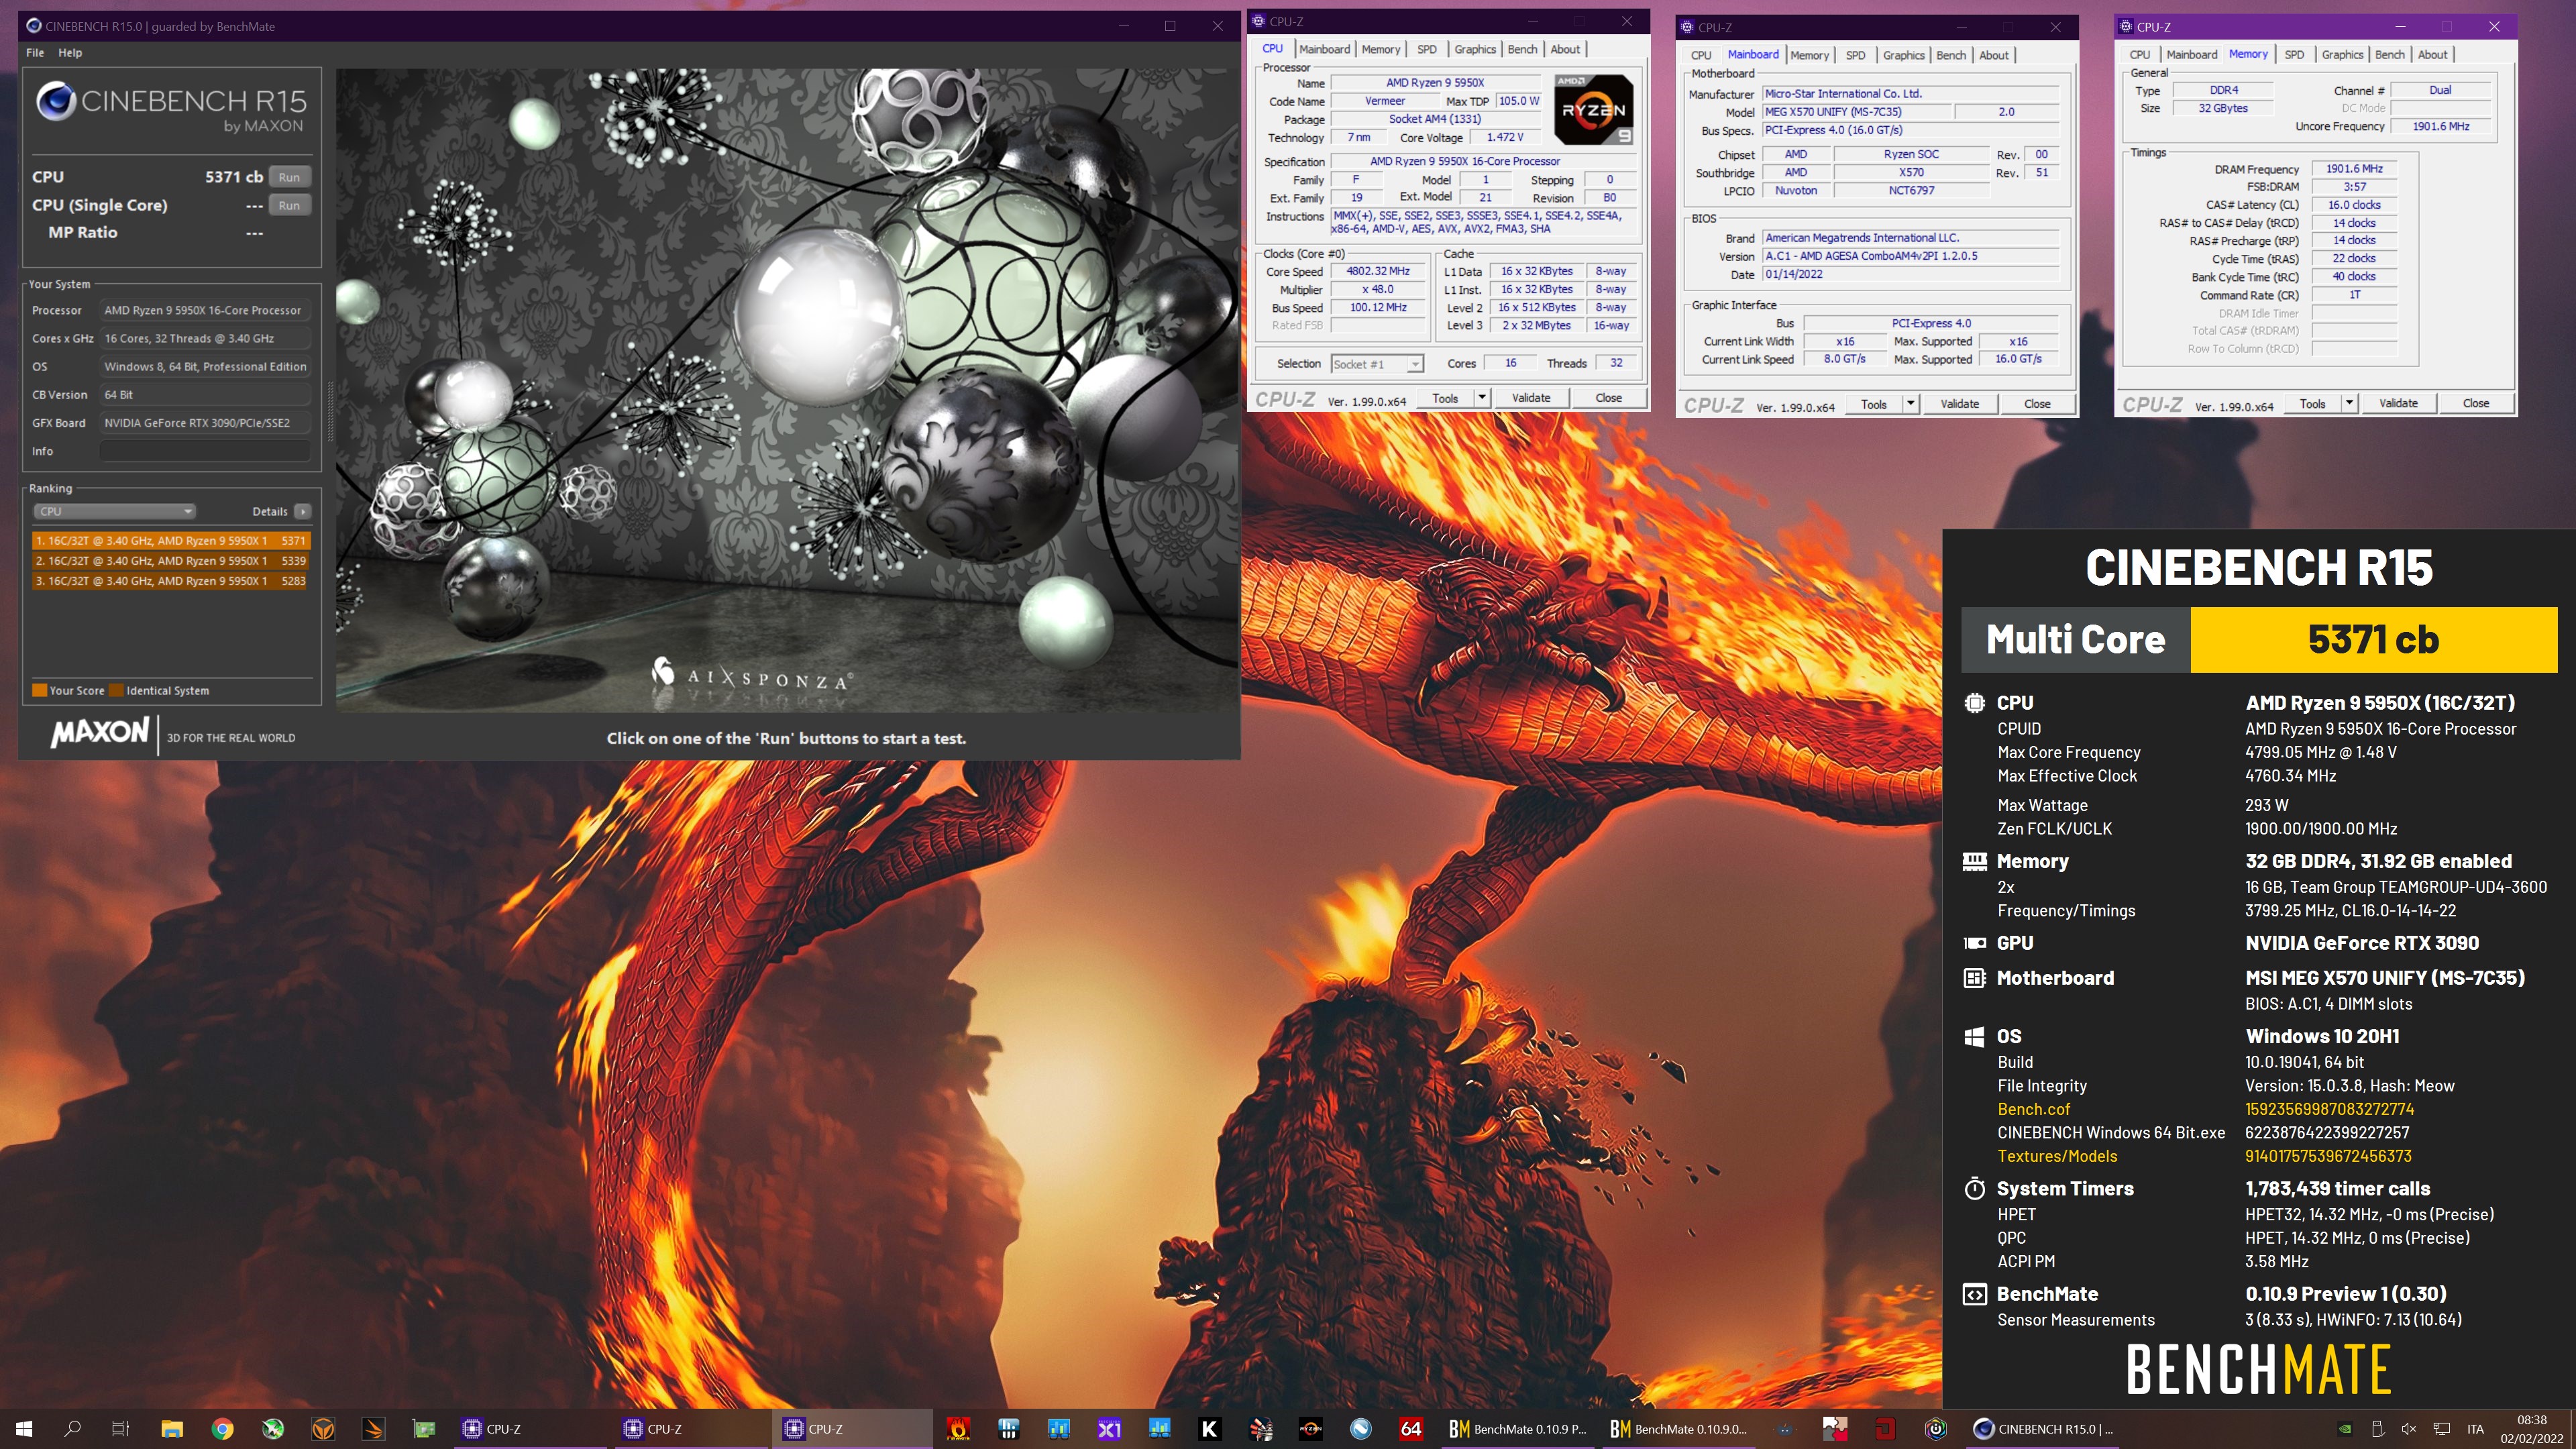
Task: Open the Cinebench File menu
Action: [35, 53]
